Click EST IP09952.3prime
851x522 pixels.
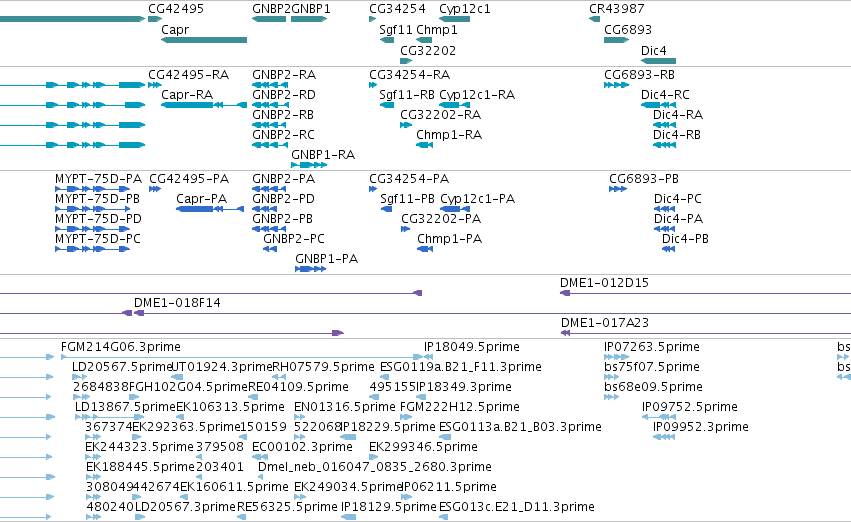[x=701, y=428]
